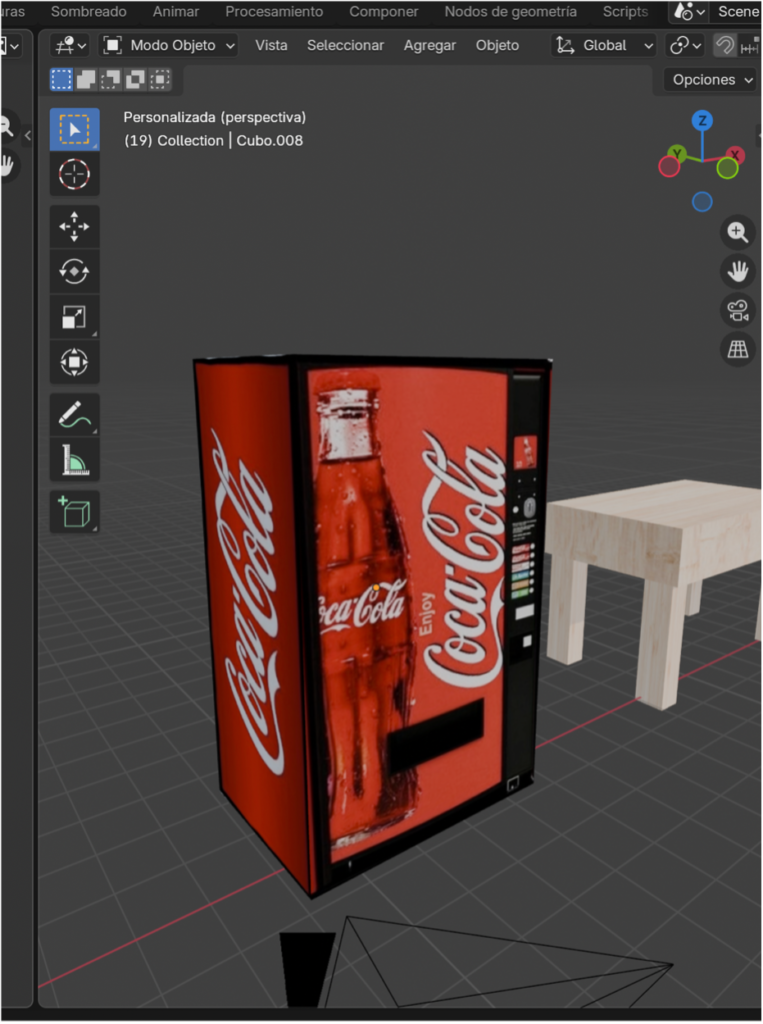This screenshot has height=1024, width=763.
Task: Open the Agregar menu
Action: tap(429, 46)
